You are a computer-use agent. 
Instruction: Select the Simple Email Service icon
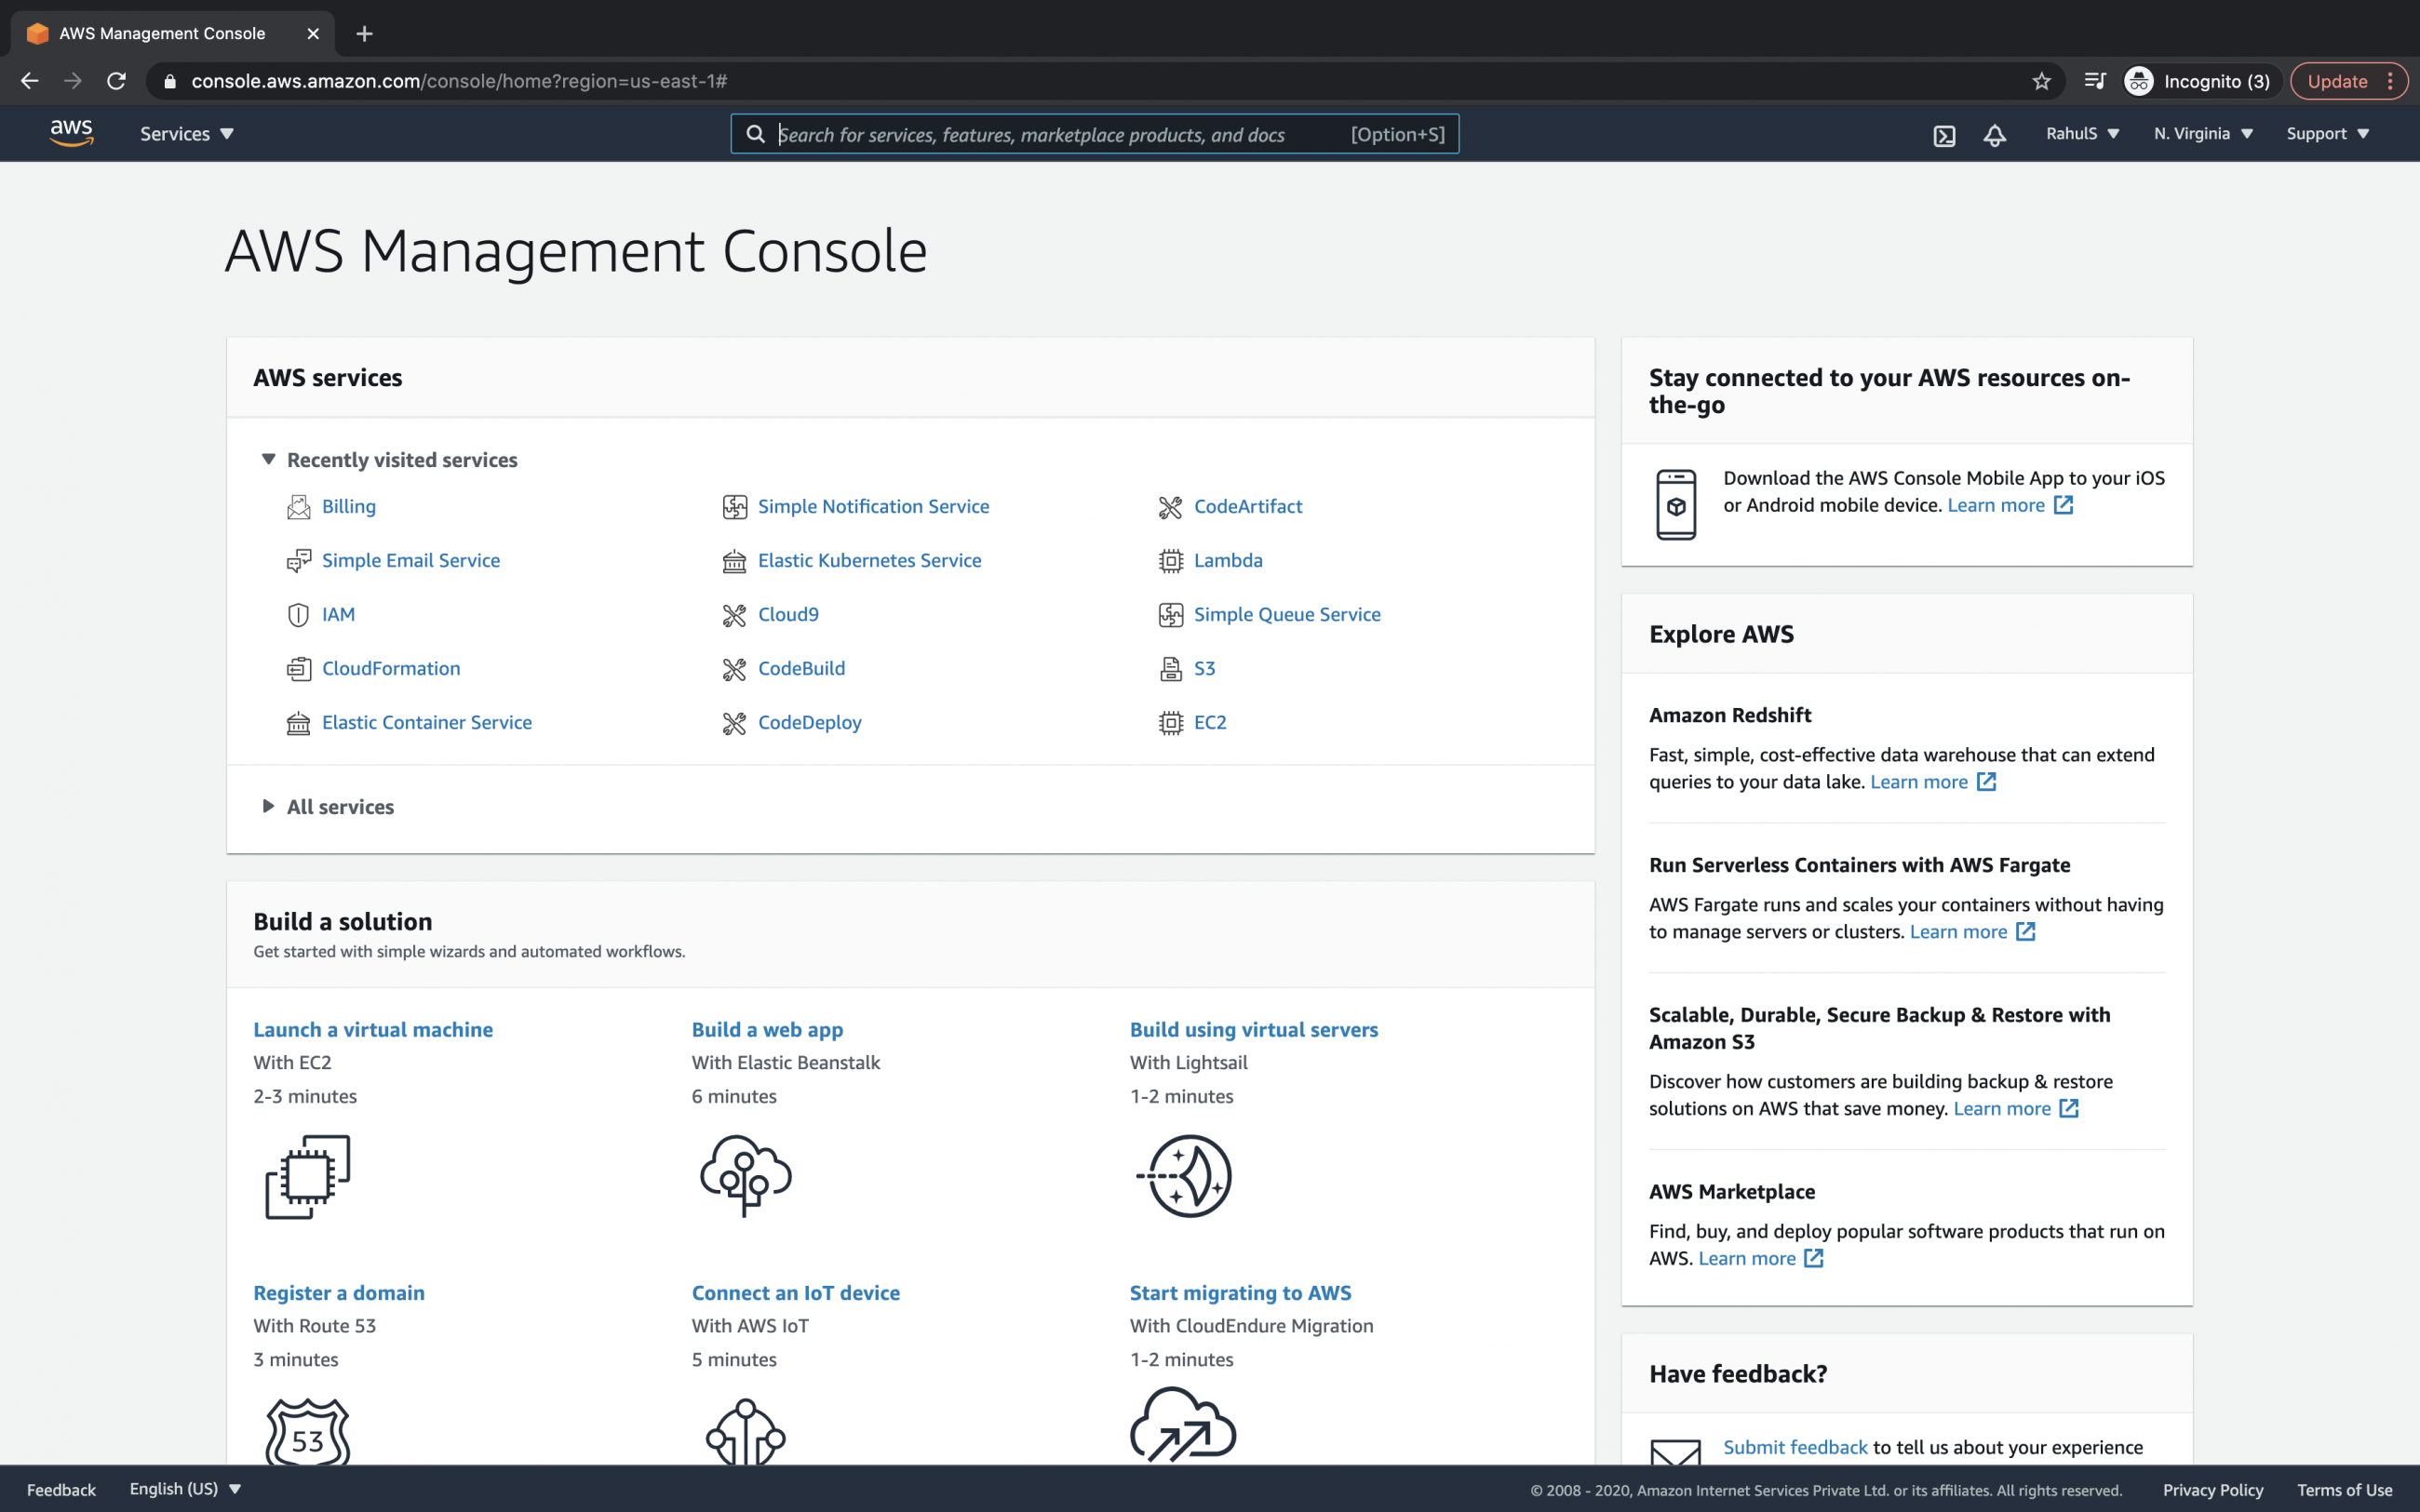coord(297,560)
